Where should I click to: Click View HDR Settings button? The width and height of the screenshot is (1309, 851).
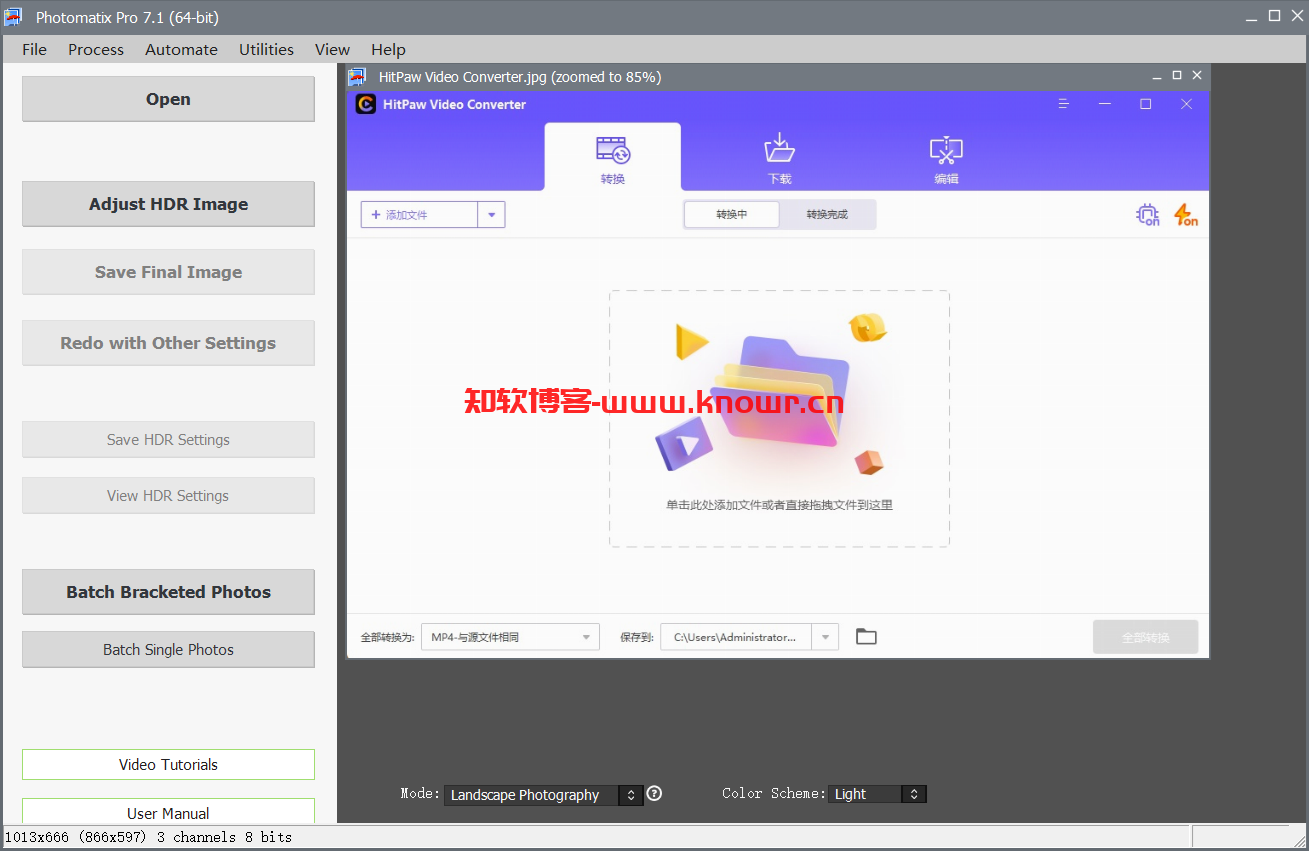[168, 496]
